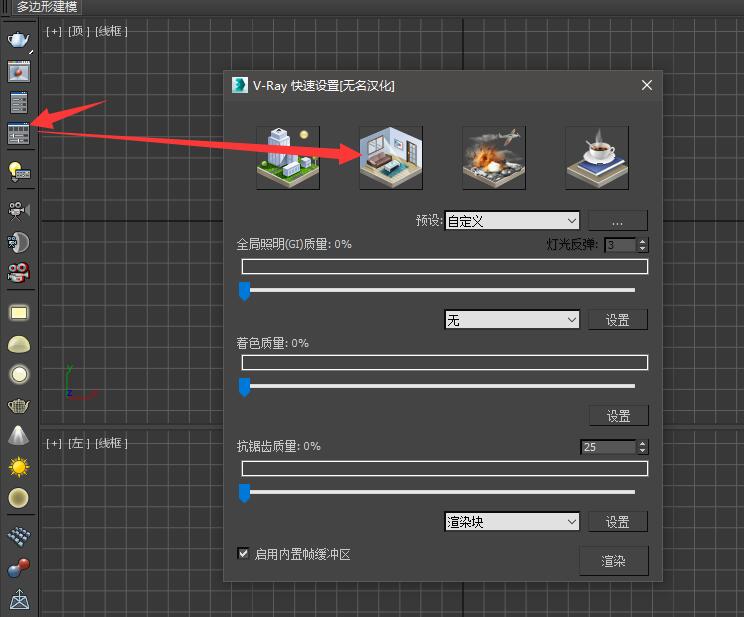Close the V-Ray 快速设置 dialog

click(646, 85)
